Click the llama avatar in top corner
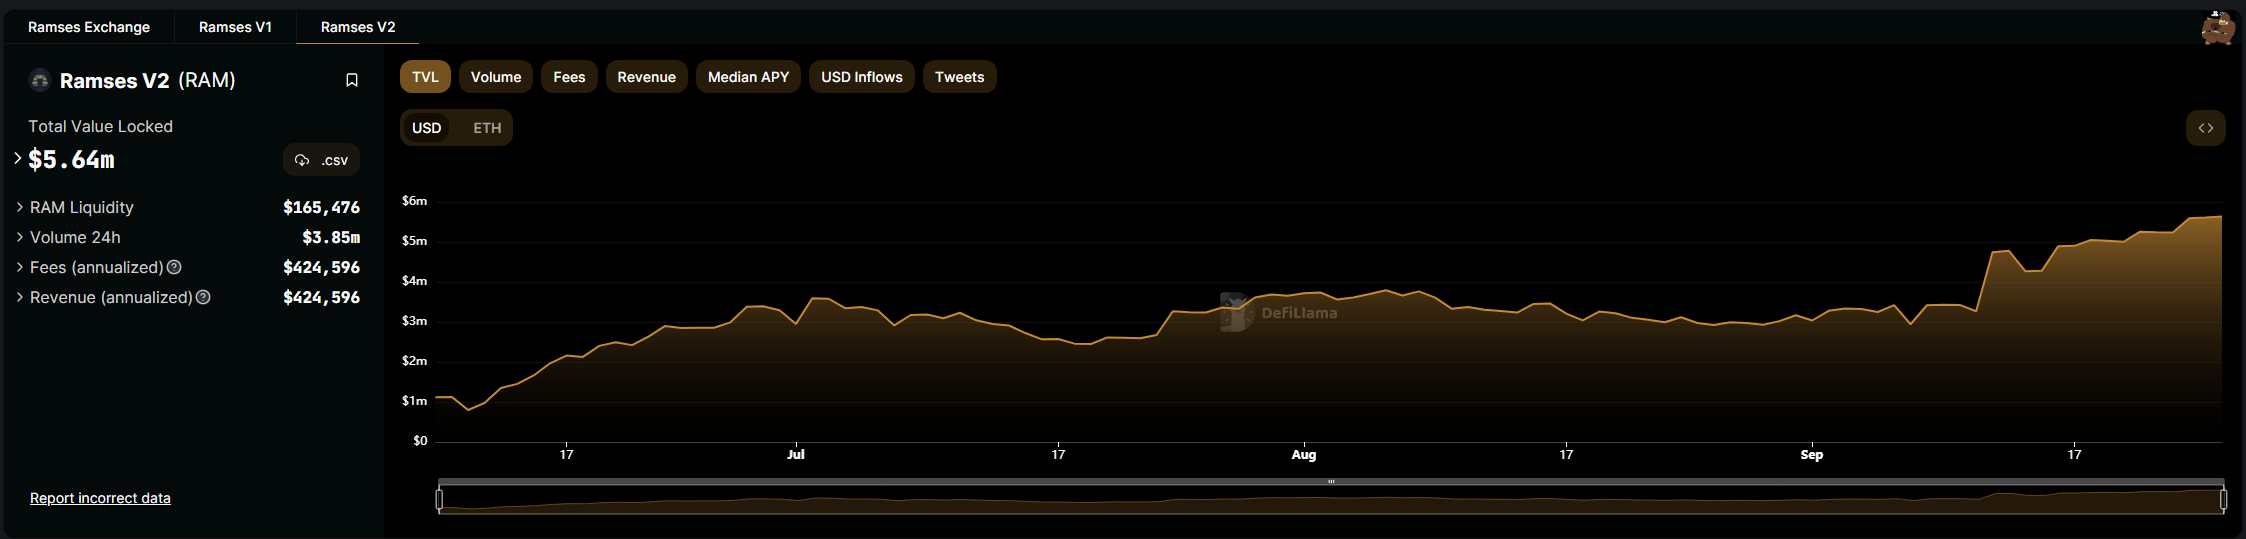The height and width of the screenshot is (539, 2246). point(2217,28)
